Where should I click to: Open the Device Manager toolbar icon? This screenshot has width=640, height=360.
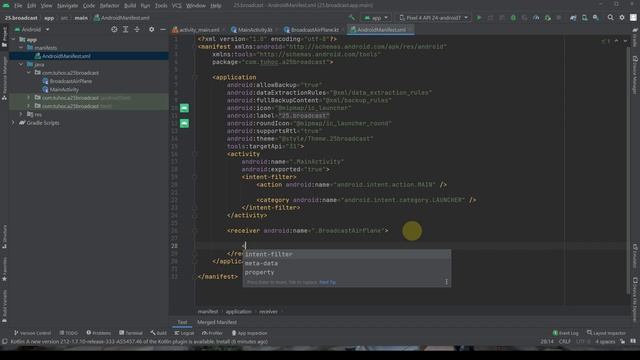pyautogui.click(x=584, y=18)
